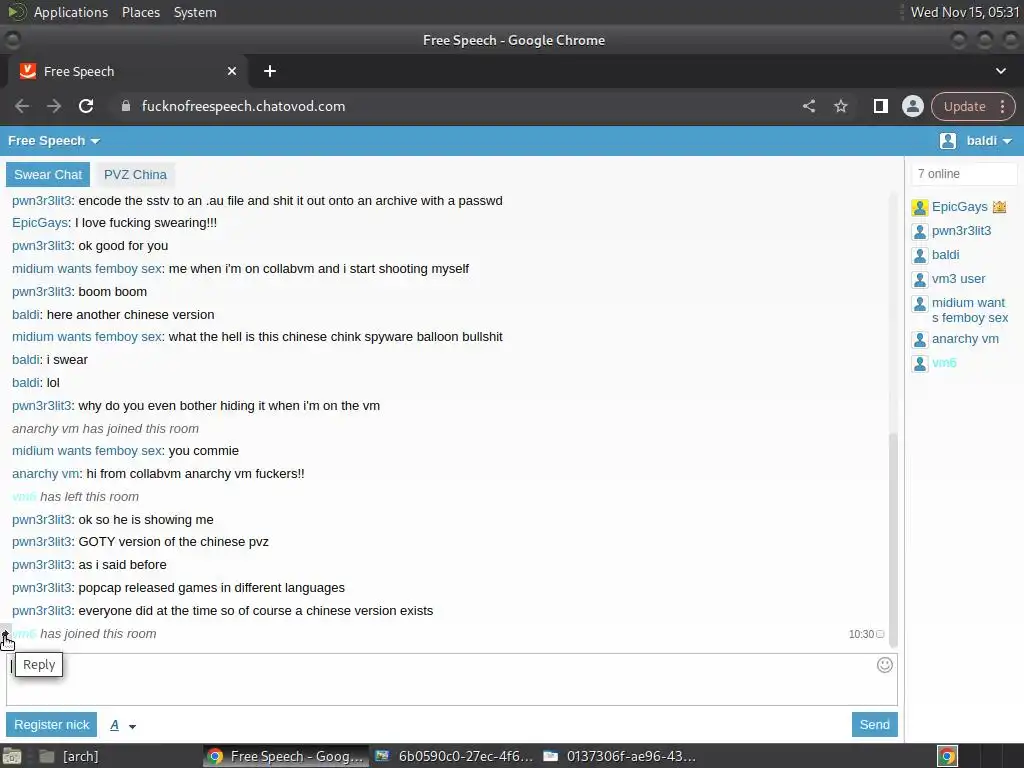Click 'GOTY version of the chinese pvz' message
The image size is (1024, 768).
point(173,542)
